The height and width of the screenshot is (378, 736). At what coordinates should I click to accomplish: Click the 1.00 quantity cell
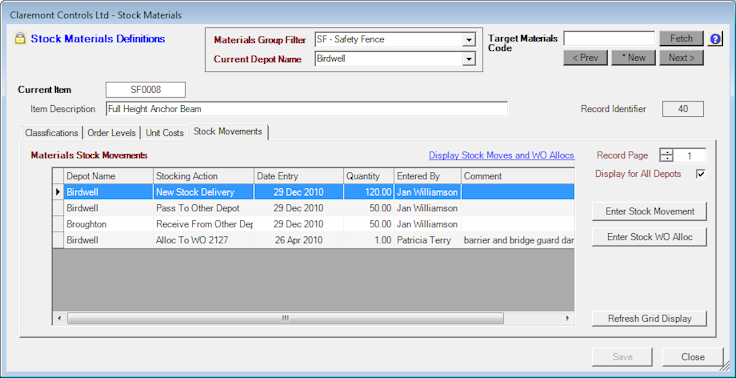368,240
